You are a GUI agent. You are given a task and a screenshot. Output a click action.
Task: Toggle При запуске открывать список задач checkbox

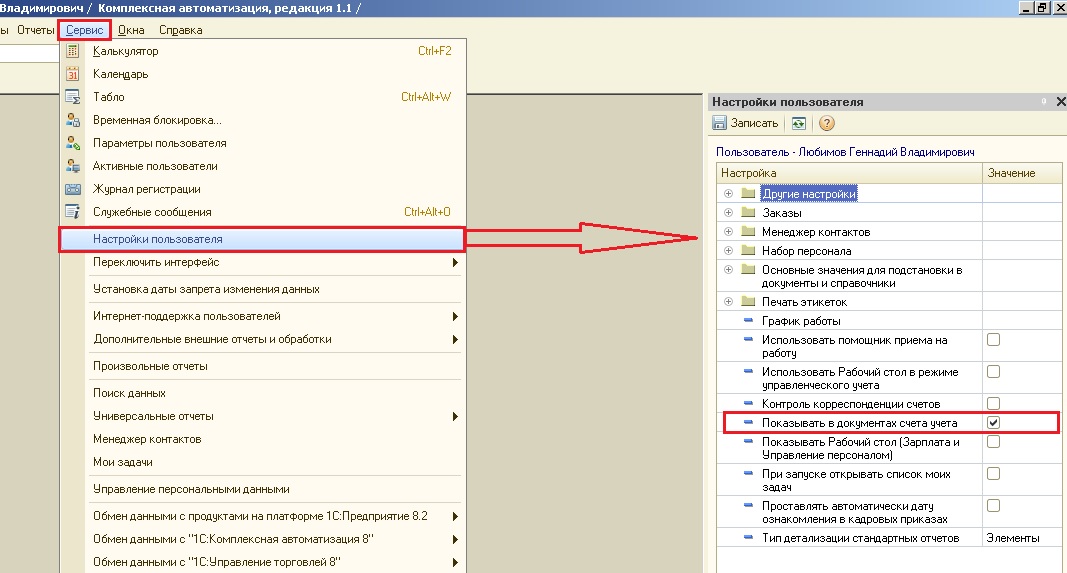click(x=994, y=474)
